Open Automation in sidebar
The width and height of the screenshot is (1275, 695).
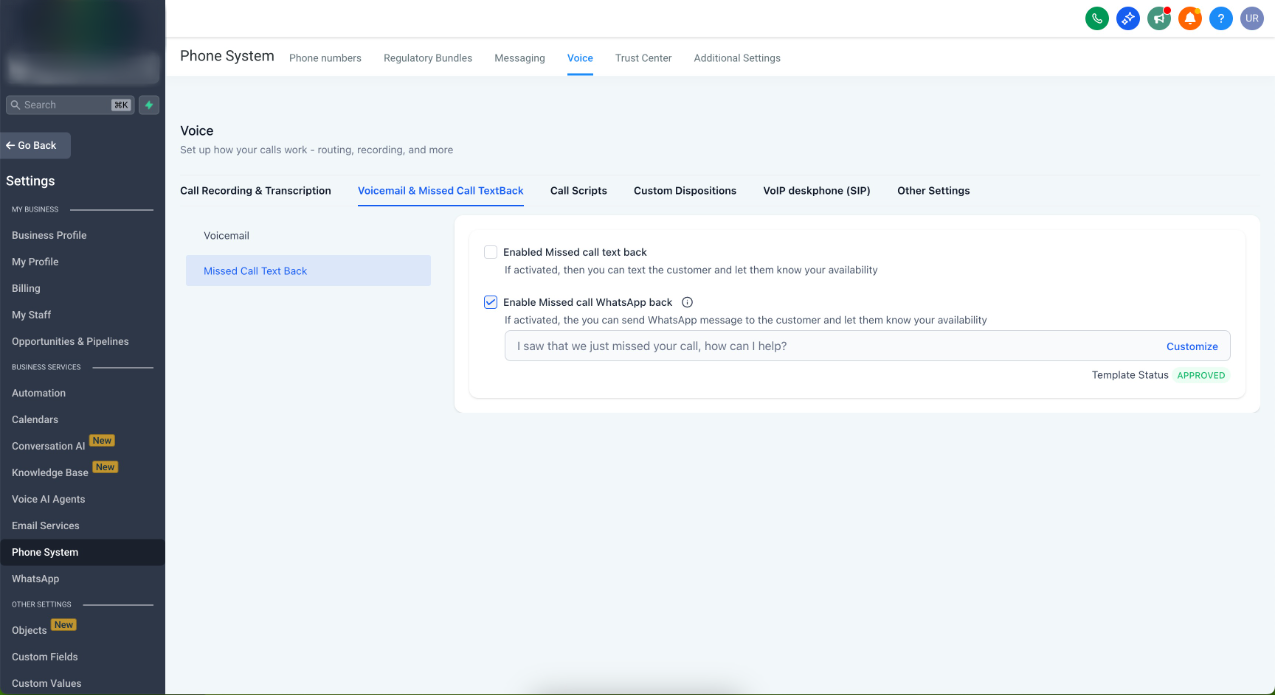39,393
